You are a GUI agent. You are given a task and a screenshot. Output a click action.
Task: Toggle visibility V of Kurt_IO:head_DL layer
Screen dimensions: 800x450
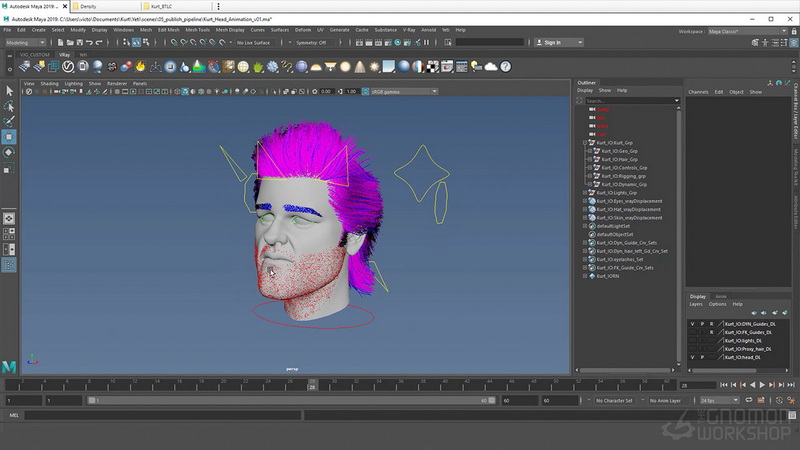pos(692,357)
